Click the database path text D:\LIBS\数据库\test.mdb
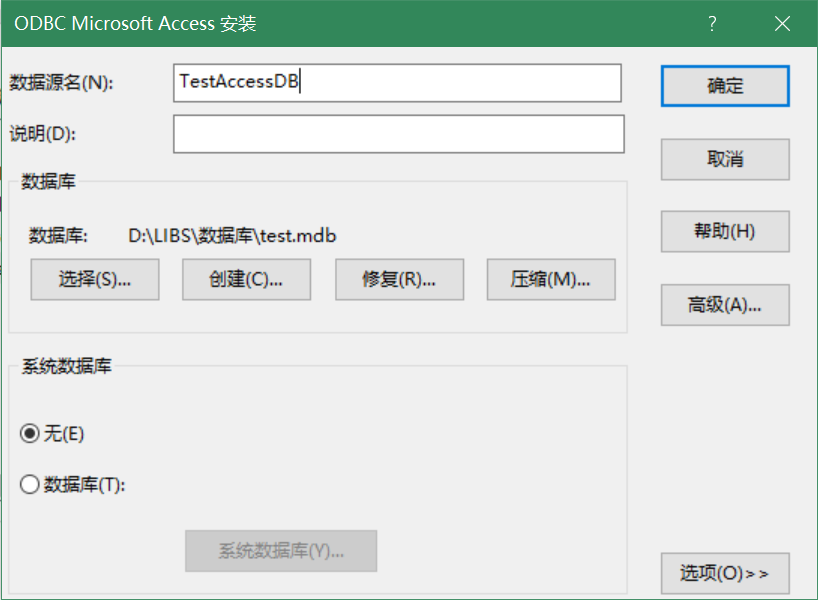This screenshot has height=600, width=818. tap(232, 236)
